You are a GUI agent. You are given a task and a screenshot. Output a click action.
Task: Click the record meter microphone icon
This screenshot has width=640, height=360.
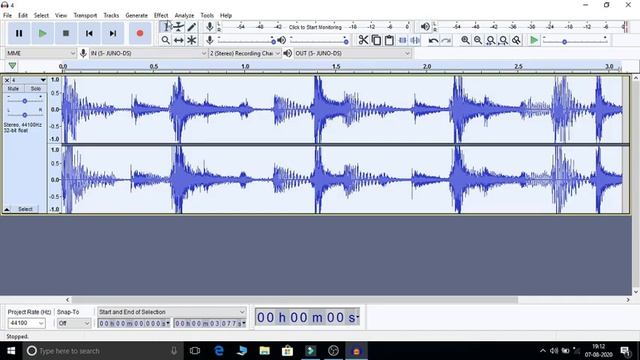coord(209,27)
